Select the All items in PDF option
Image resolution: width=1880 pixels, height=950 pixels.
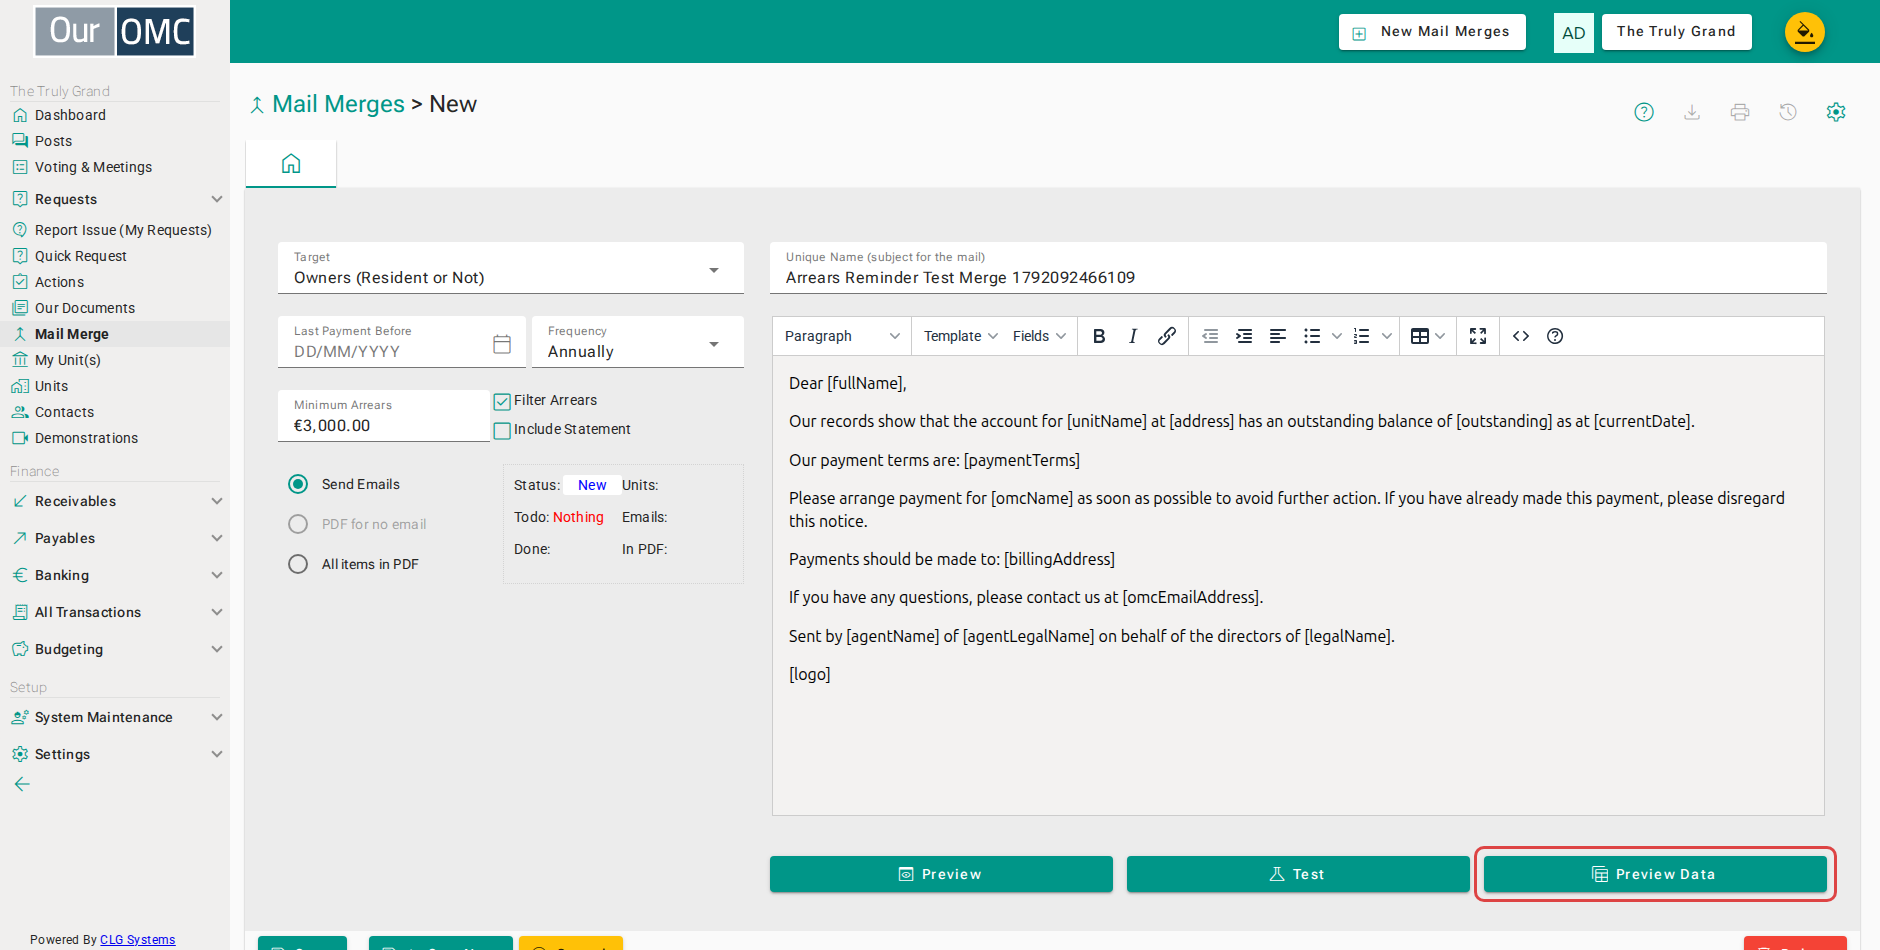click(x=298, y=564)
